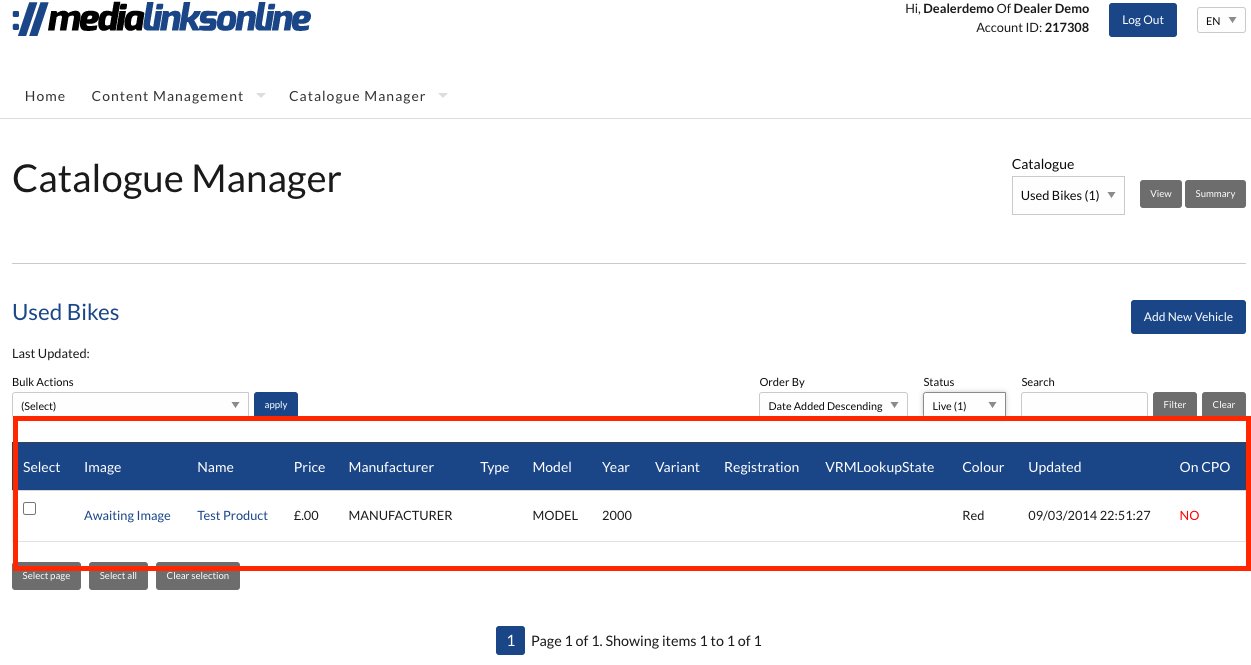Expand the Bulk Actions select box
This screenshot has width=1251, height=665.
click(130, 405)
